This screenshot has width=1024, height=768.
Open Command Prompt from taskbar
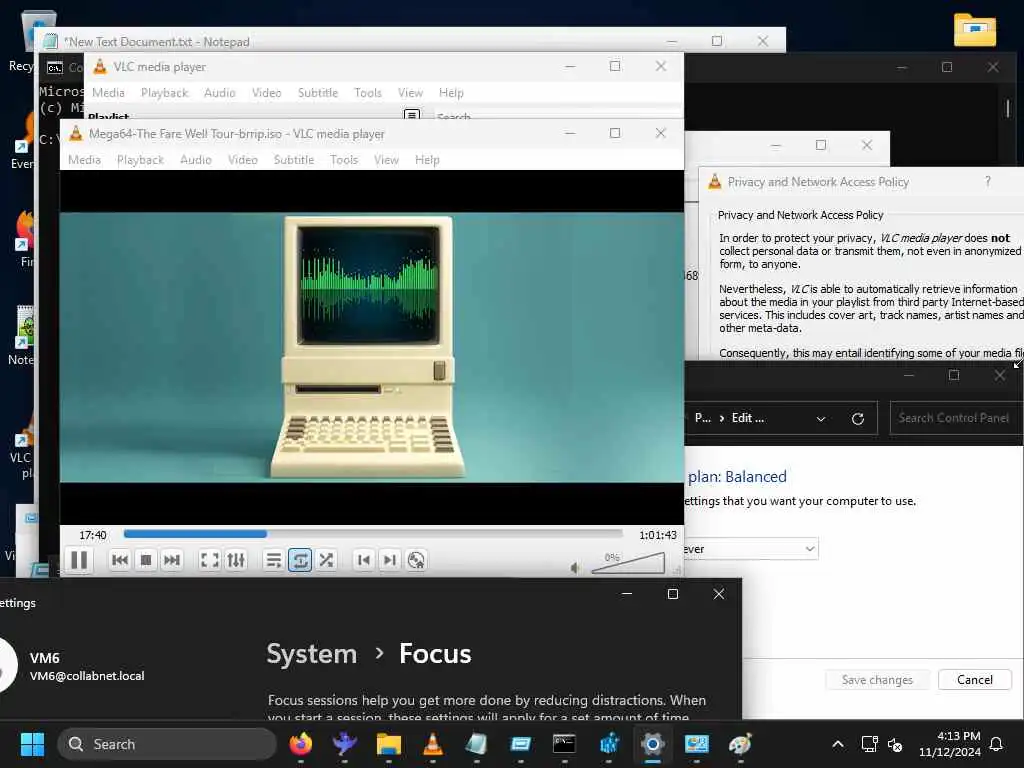click(x=564, y=744)
